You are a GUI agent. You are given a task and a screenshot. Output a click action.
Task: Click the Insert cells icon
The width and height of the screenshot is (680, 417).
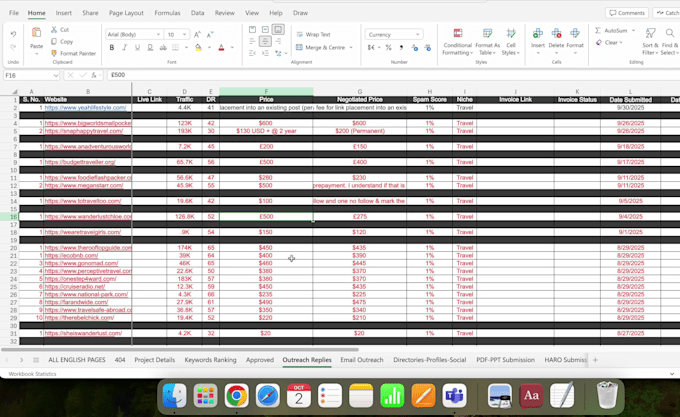tap(538, 33)
